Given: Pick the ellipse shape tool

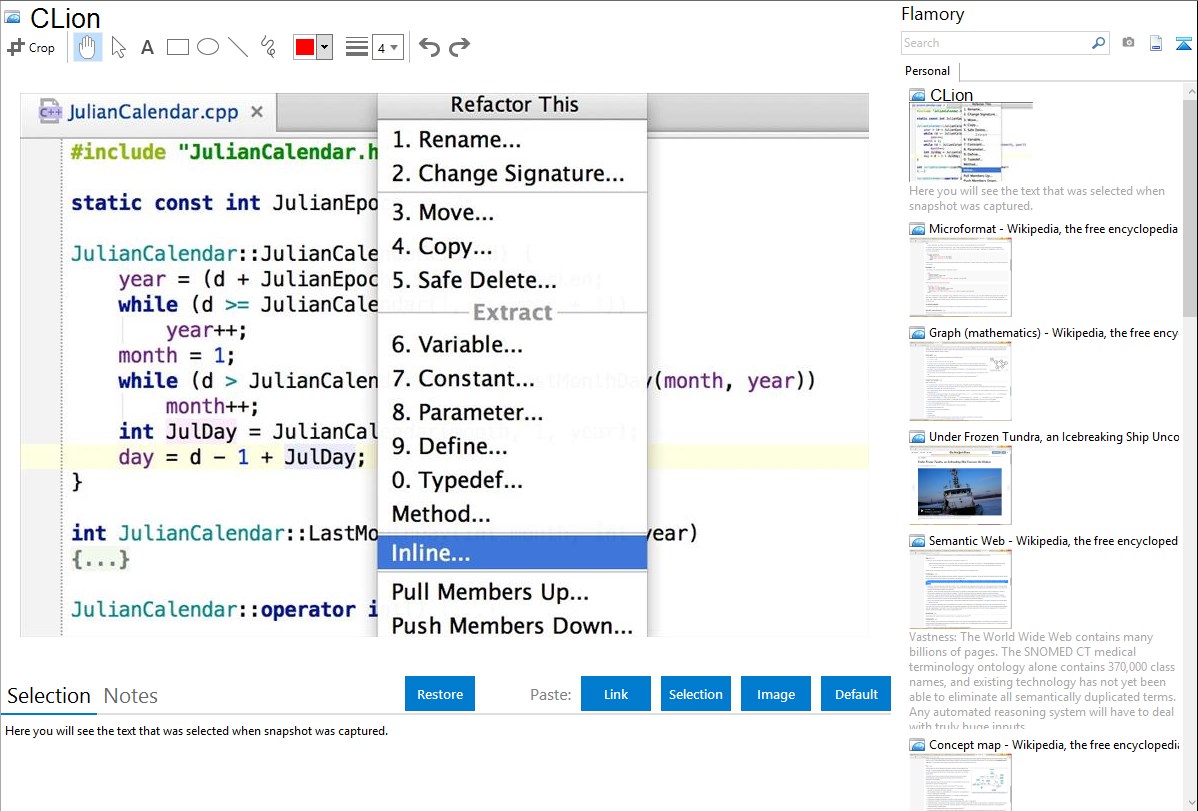Looking at the screenshot, I should click(208, 47).
